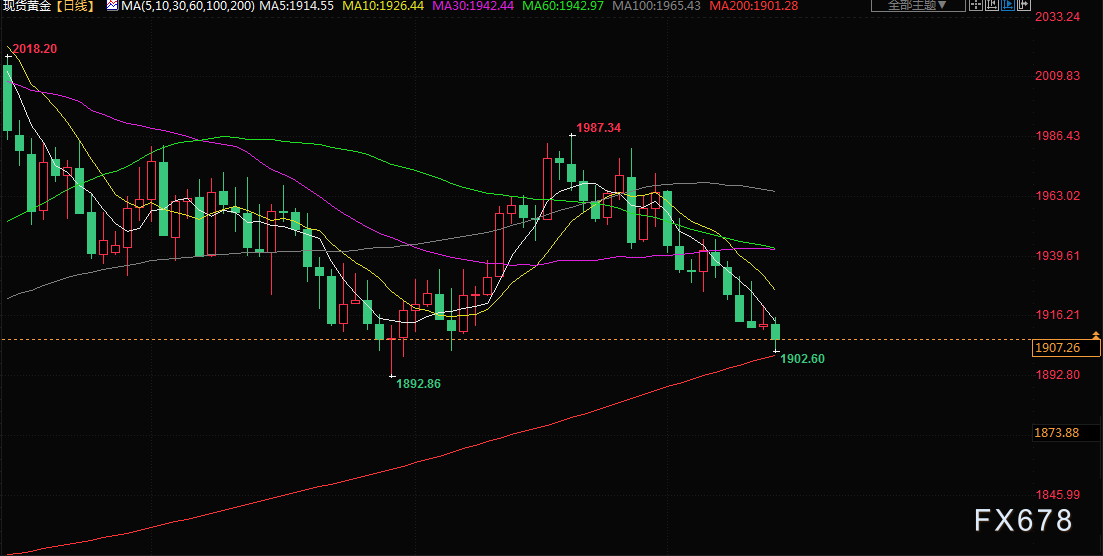Open the 全部主题 theme dropdown

coord(918,5)
